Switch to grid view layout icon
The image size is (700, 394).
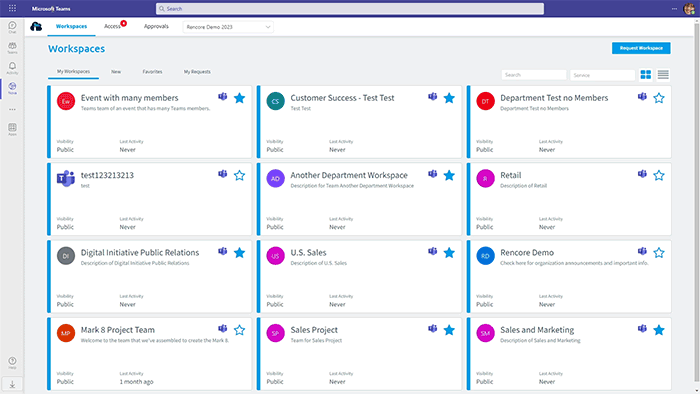[646, 75]
